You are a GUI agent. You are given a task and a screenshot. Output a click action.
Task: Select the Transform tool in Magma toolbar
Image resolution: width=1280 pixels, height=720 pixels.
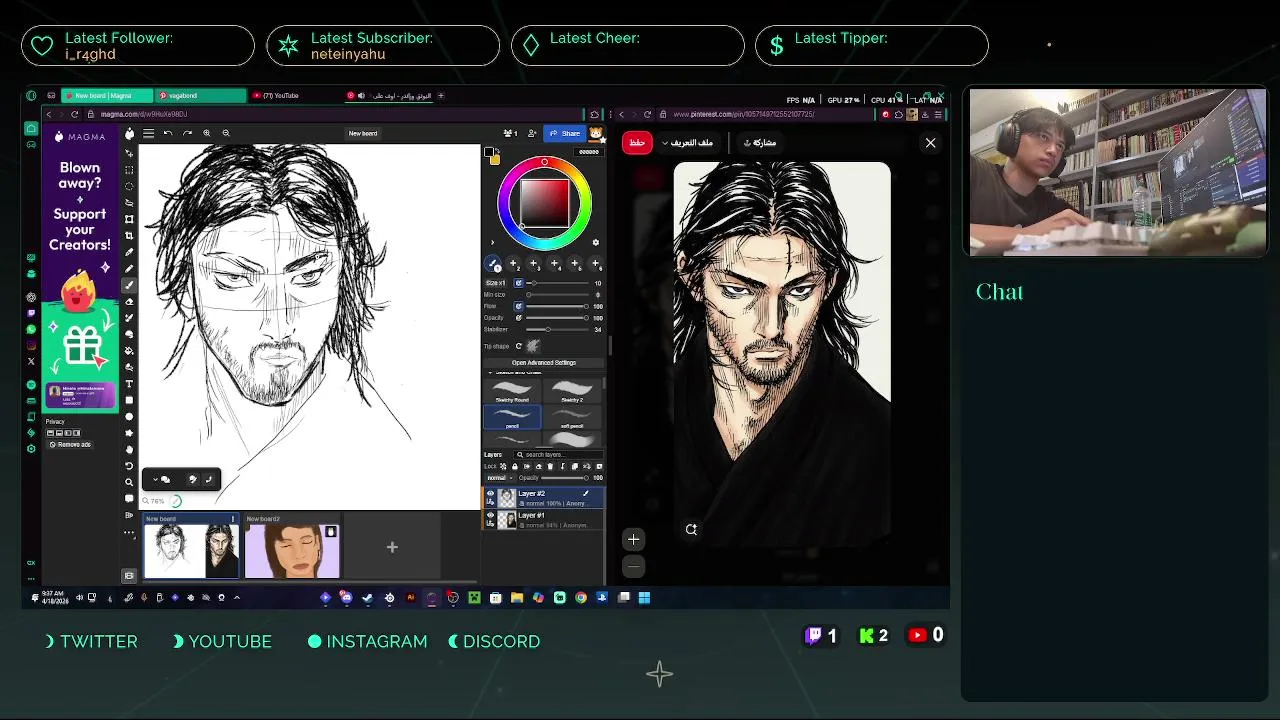pos(129,220)
